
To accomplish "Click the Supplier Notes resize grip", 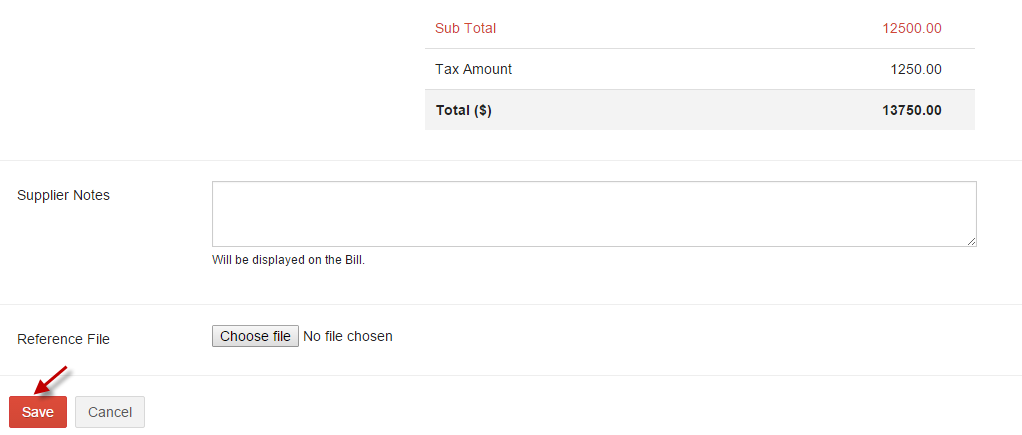I will [971, 241].
